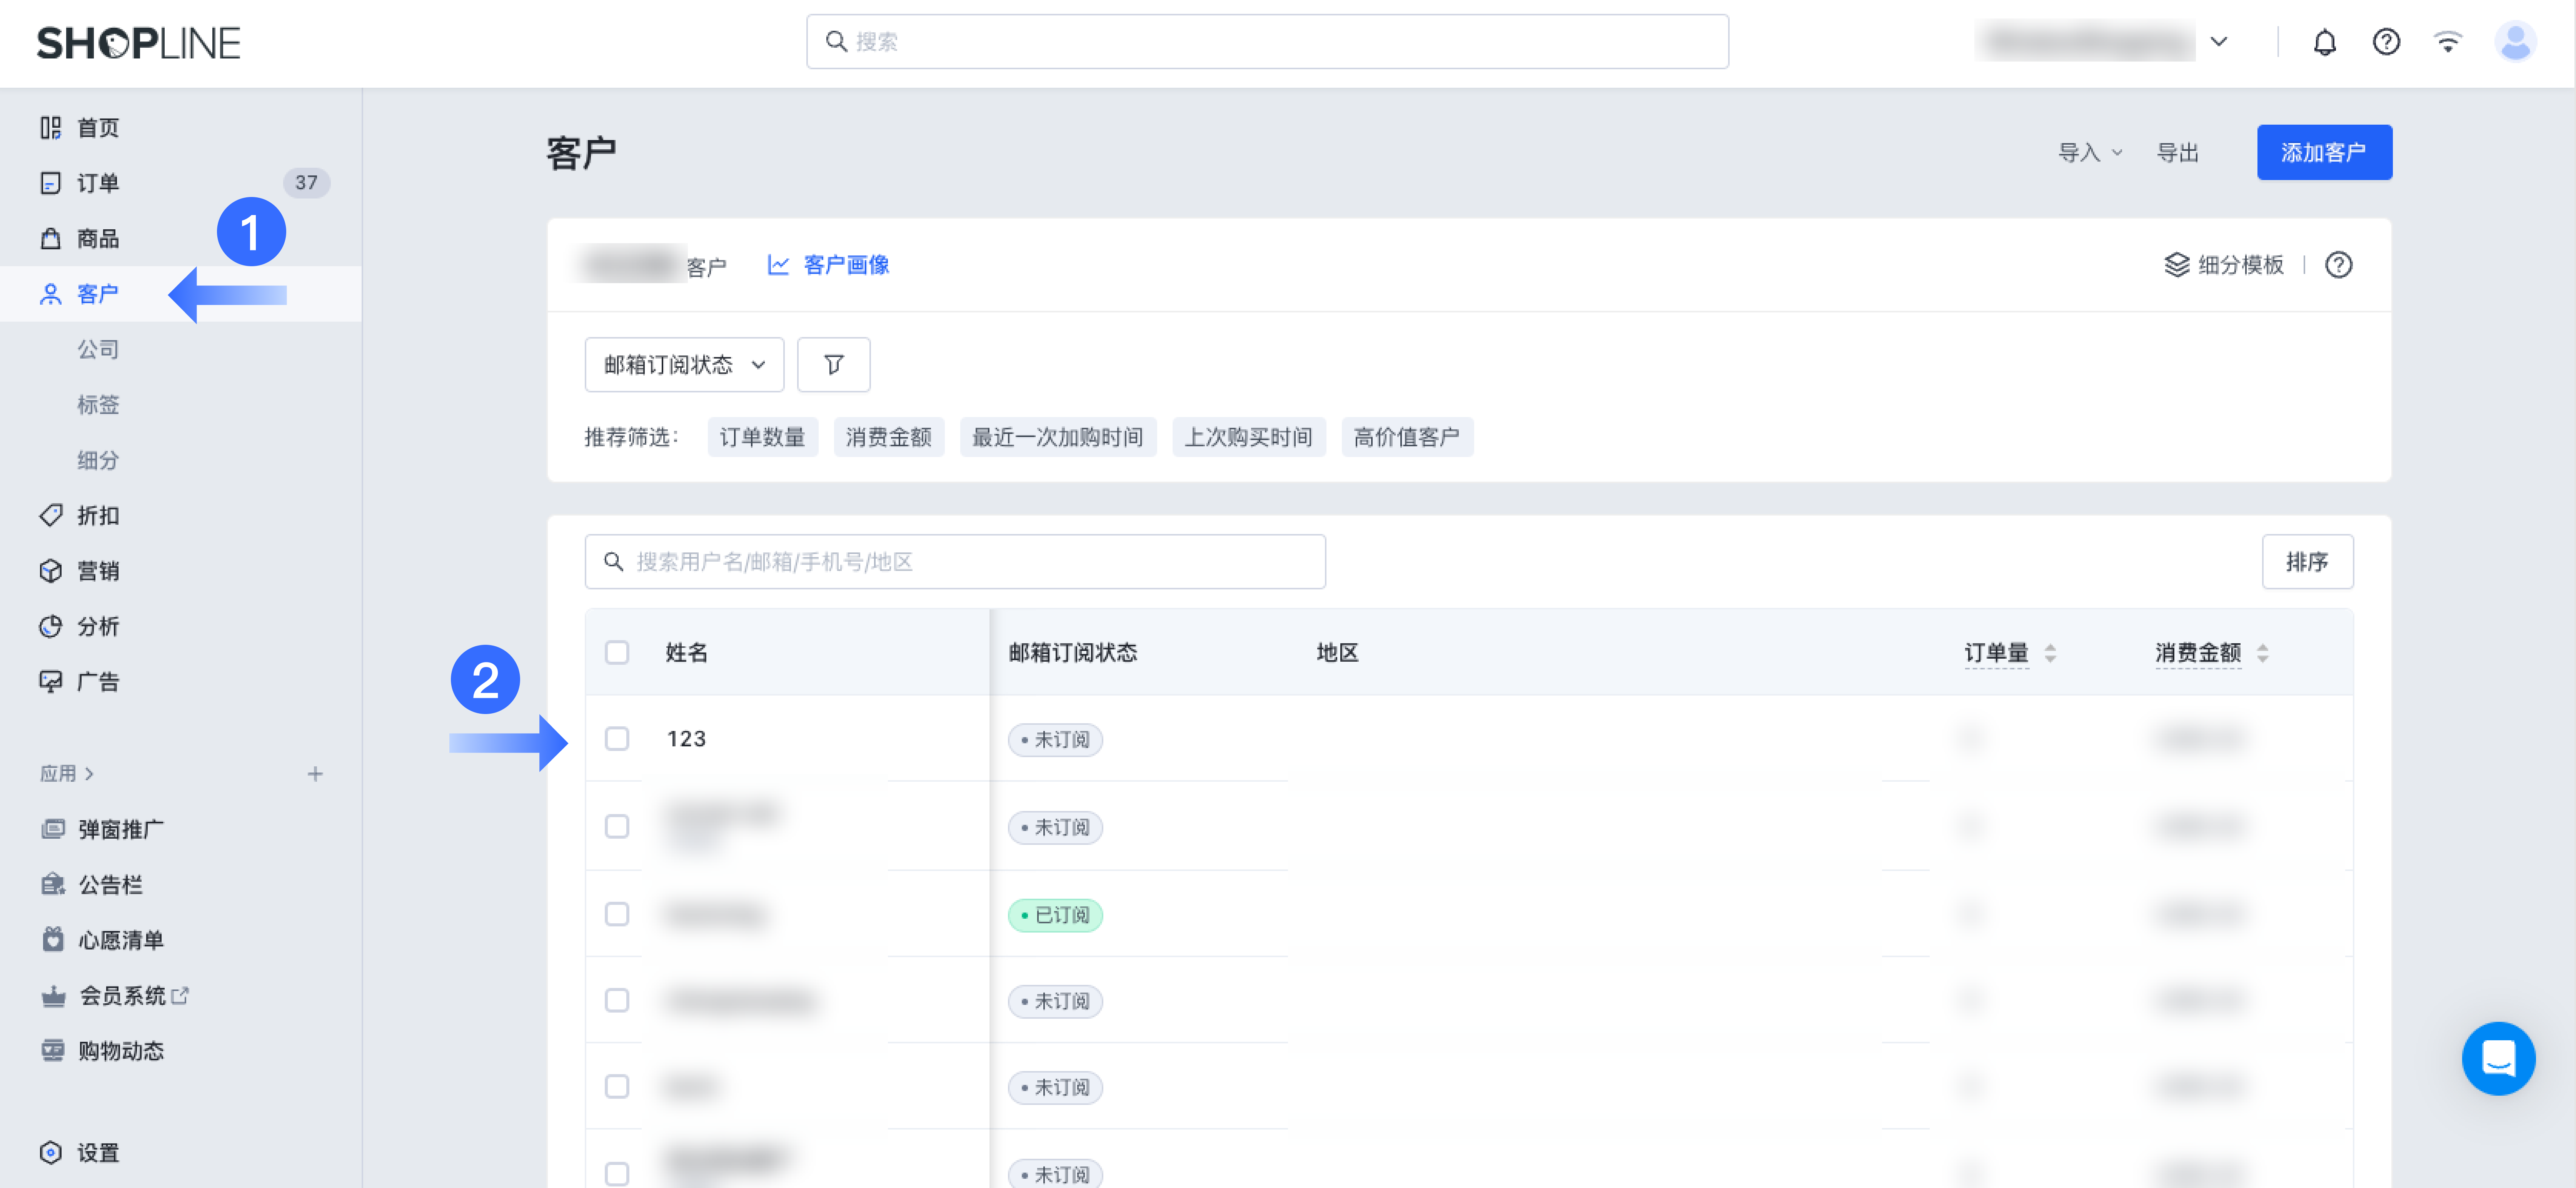This screenshot has height=1188, width=2576.
Task: Click the wifi status icon
Action: [x=2447, y=42]
